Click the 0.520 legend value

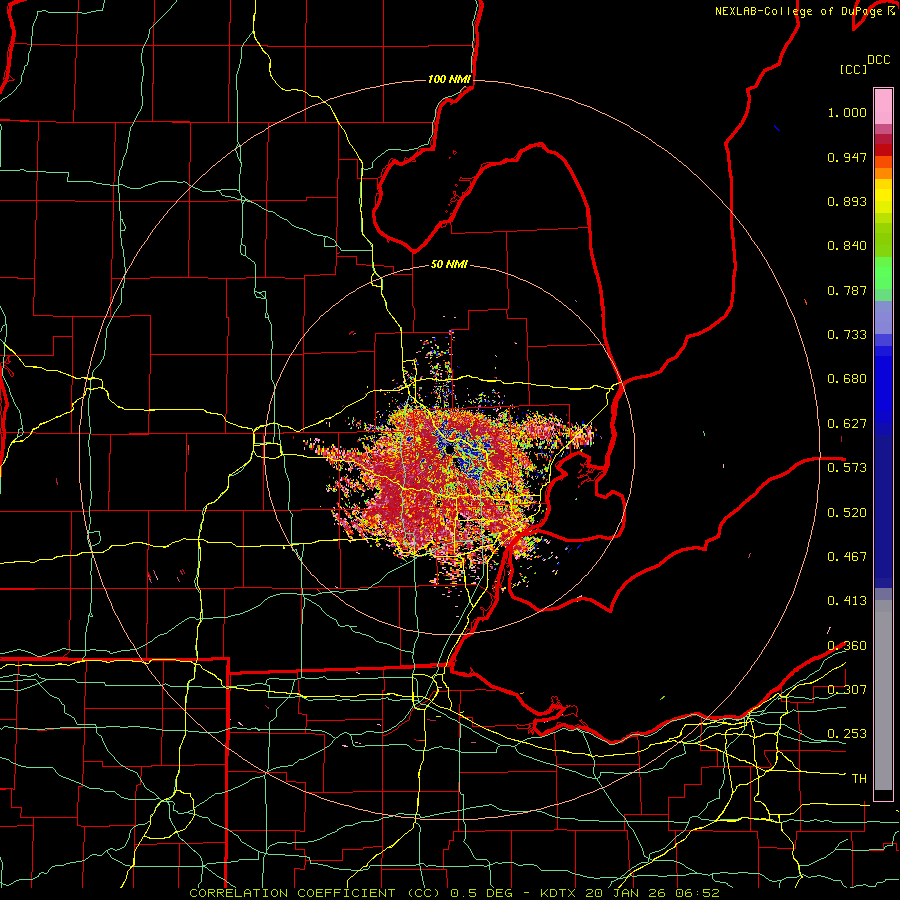(847, 513)
